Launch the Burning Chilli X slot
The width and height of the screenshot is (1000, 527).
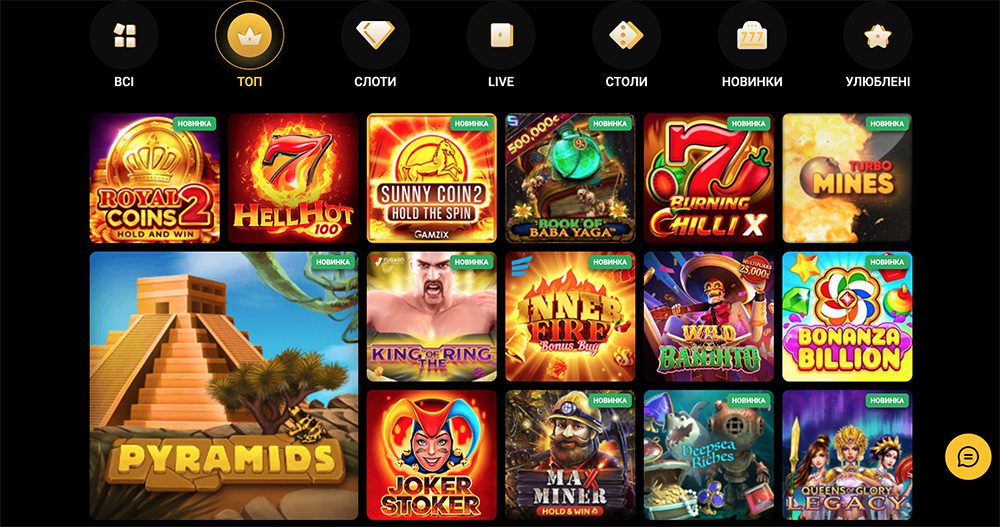(x=709, y=179)
